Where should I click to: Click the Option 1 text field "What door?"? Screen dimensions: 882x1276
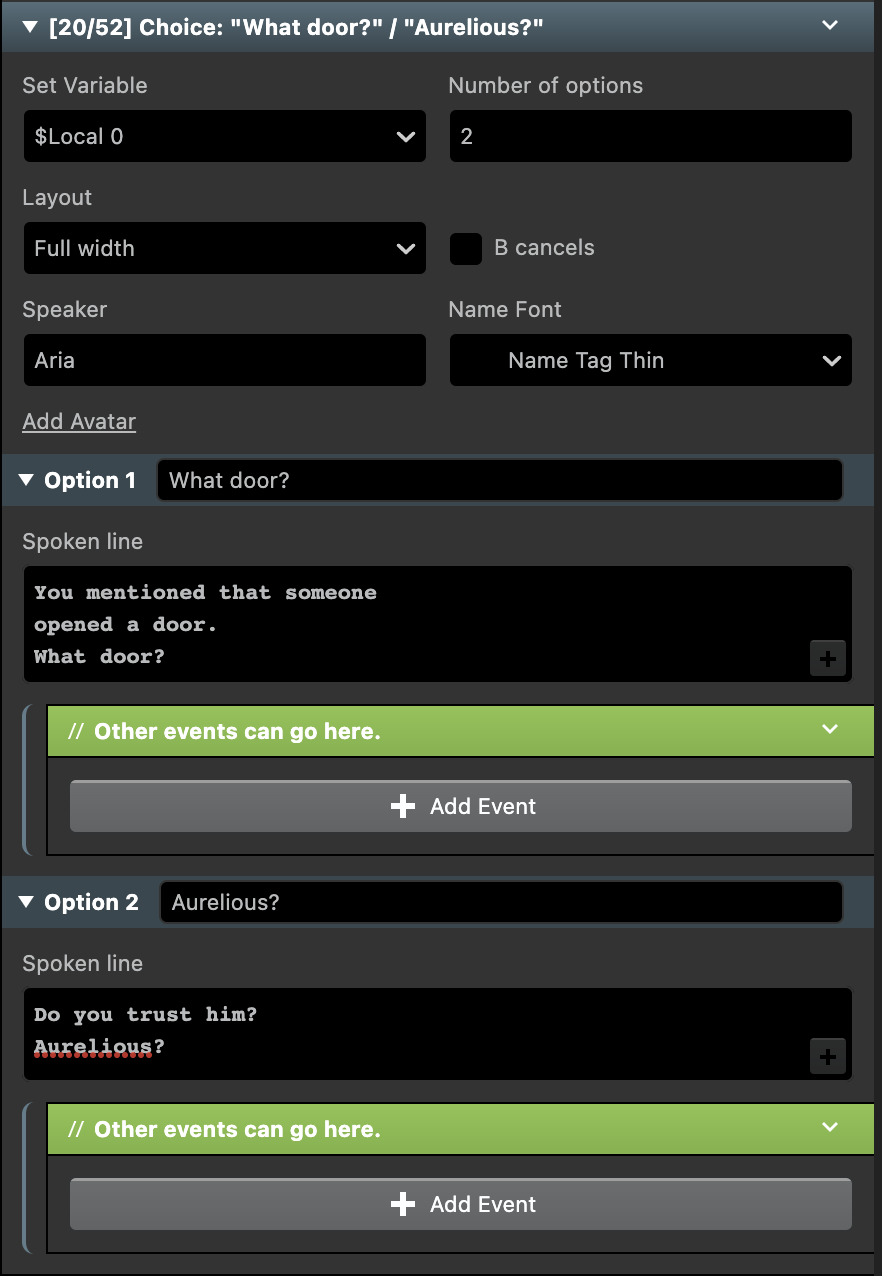point(500,481)
